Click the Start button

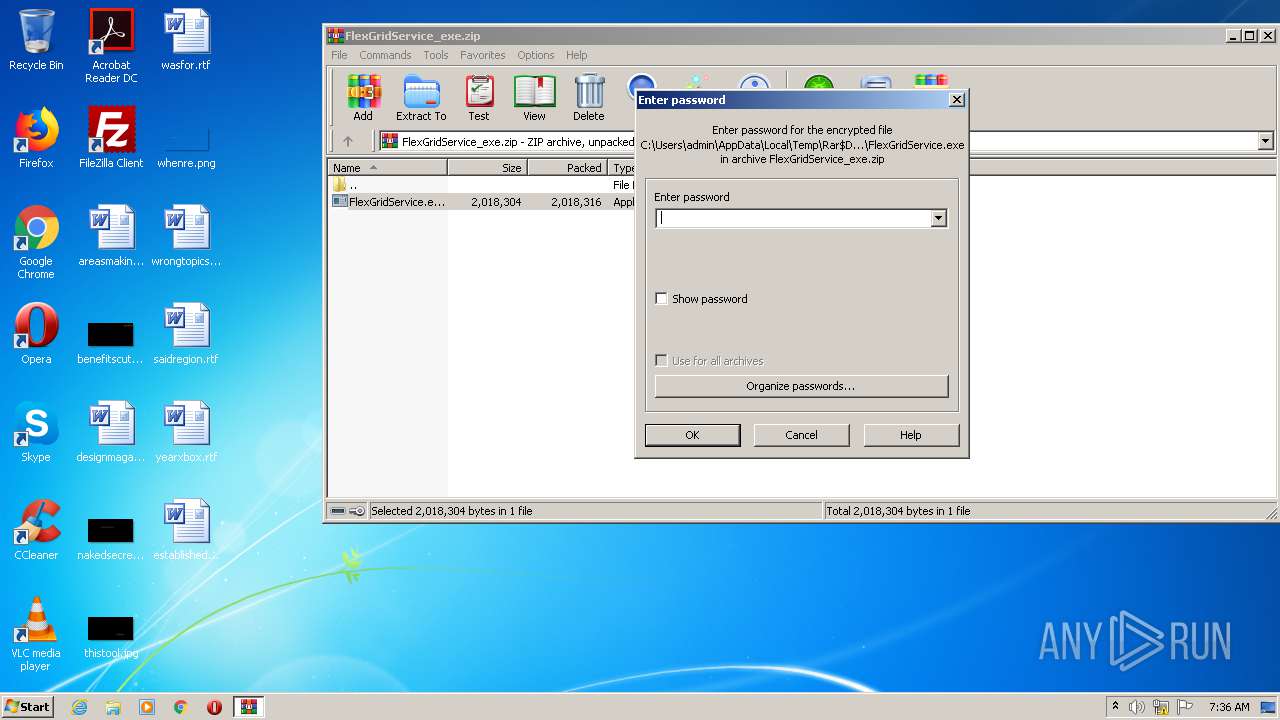(x=27, y=707)
